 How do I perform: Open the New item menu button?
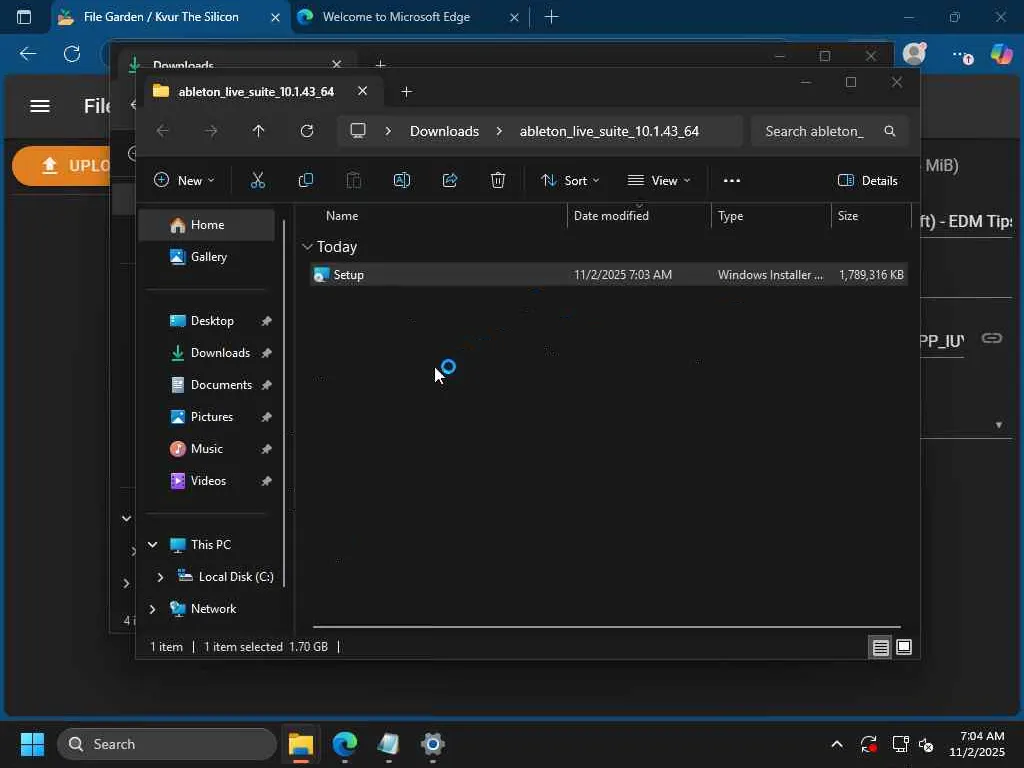(184, 180)
